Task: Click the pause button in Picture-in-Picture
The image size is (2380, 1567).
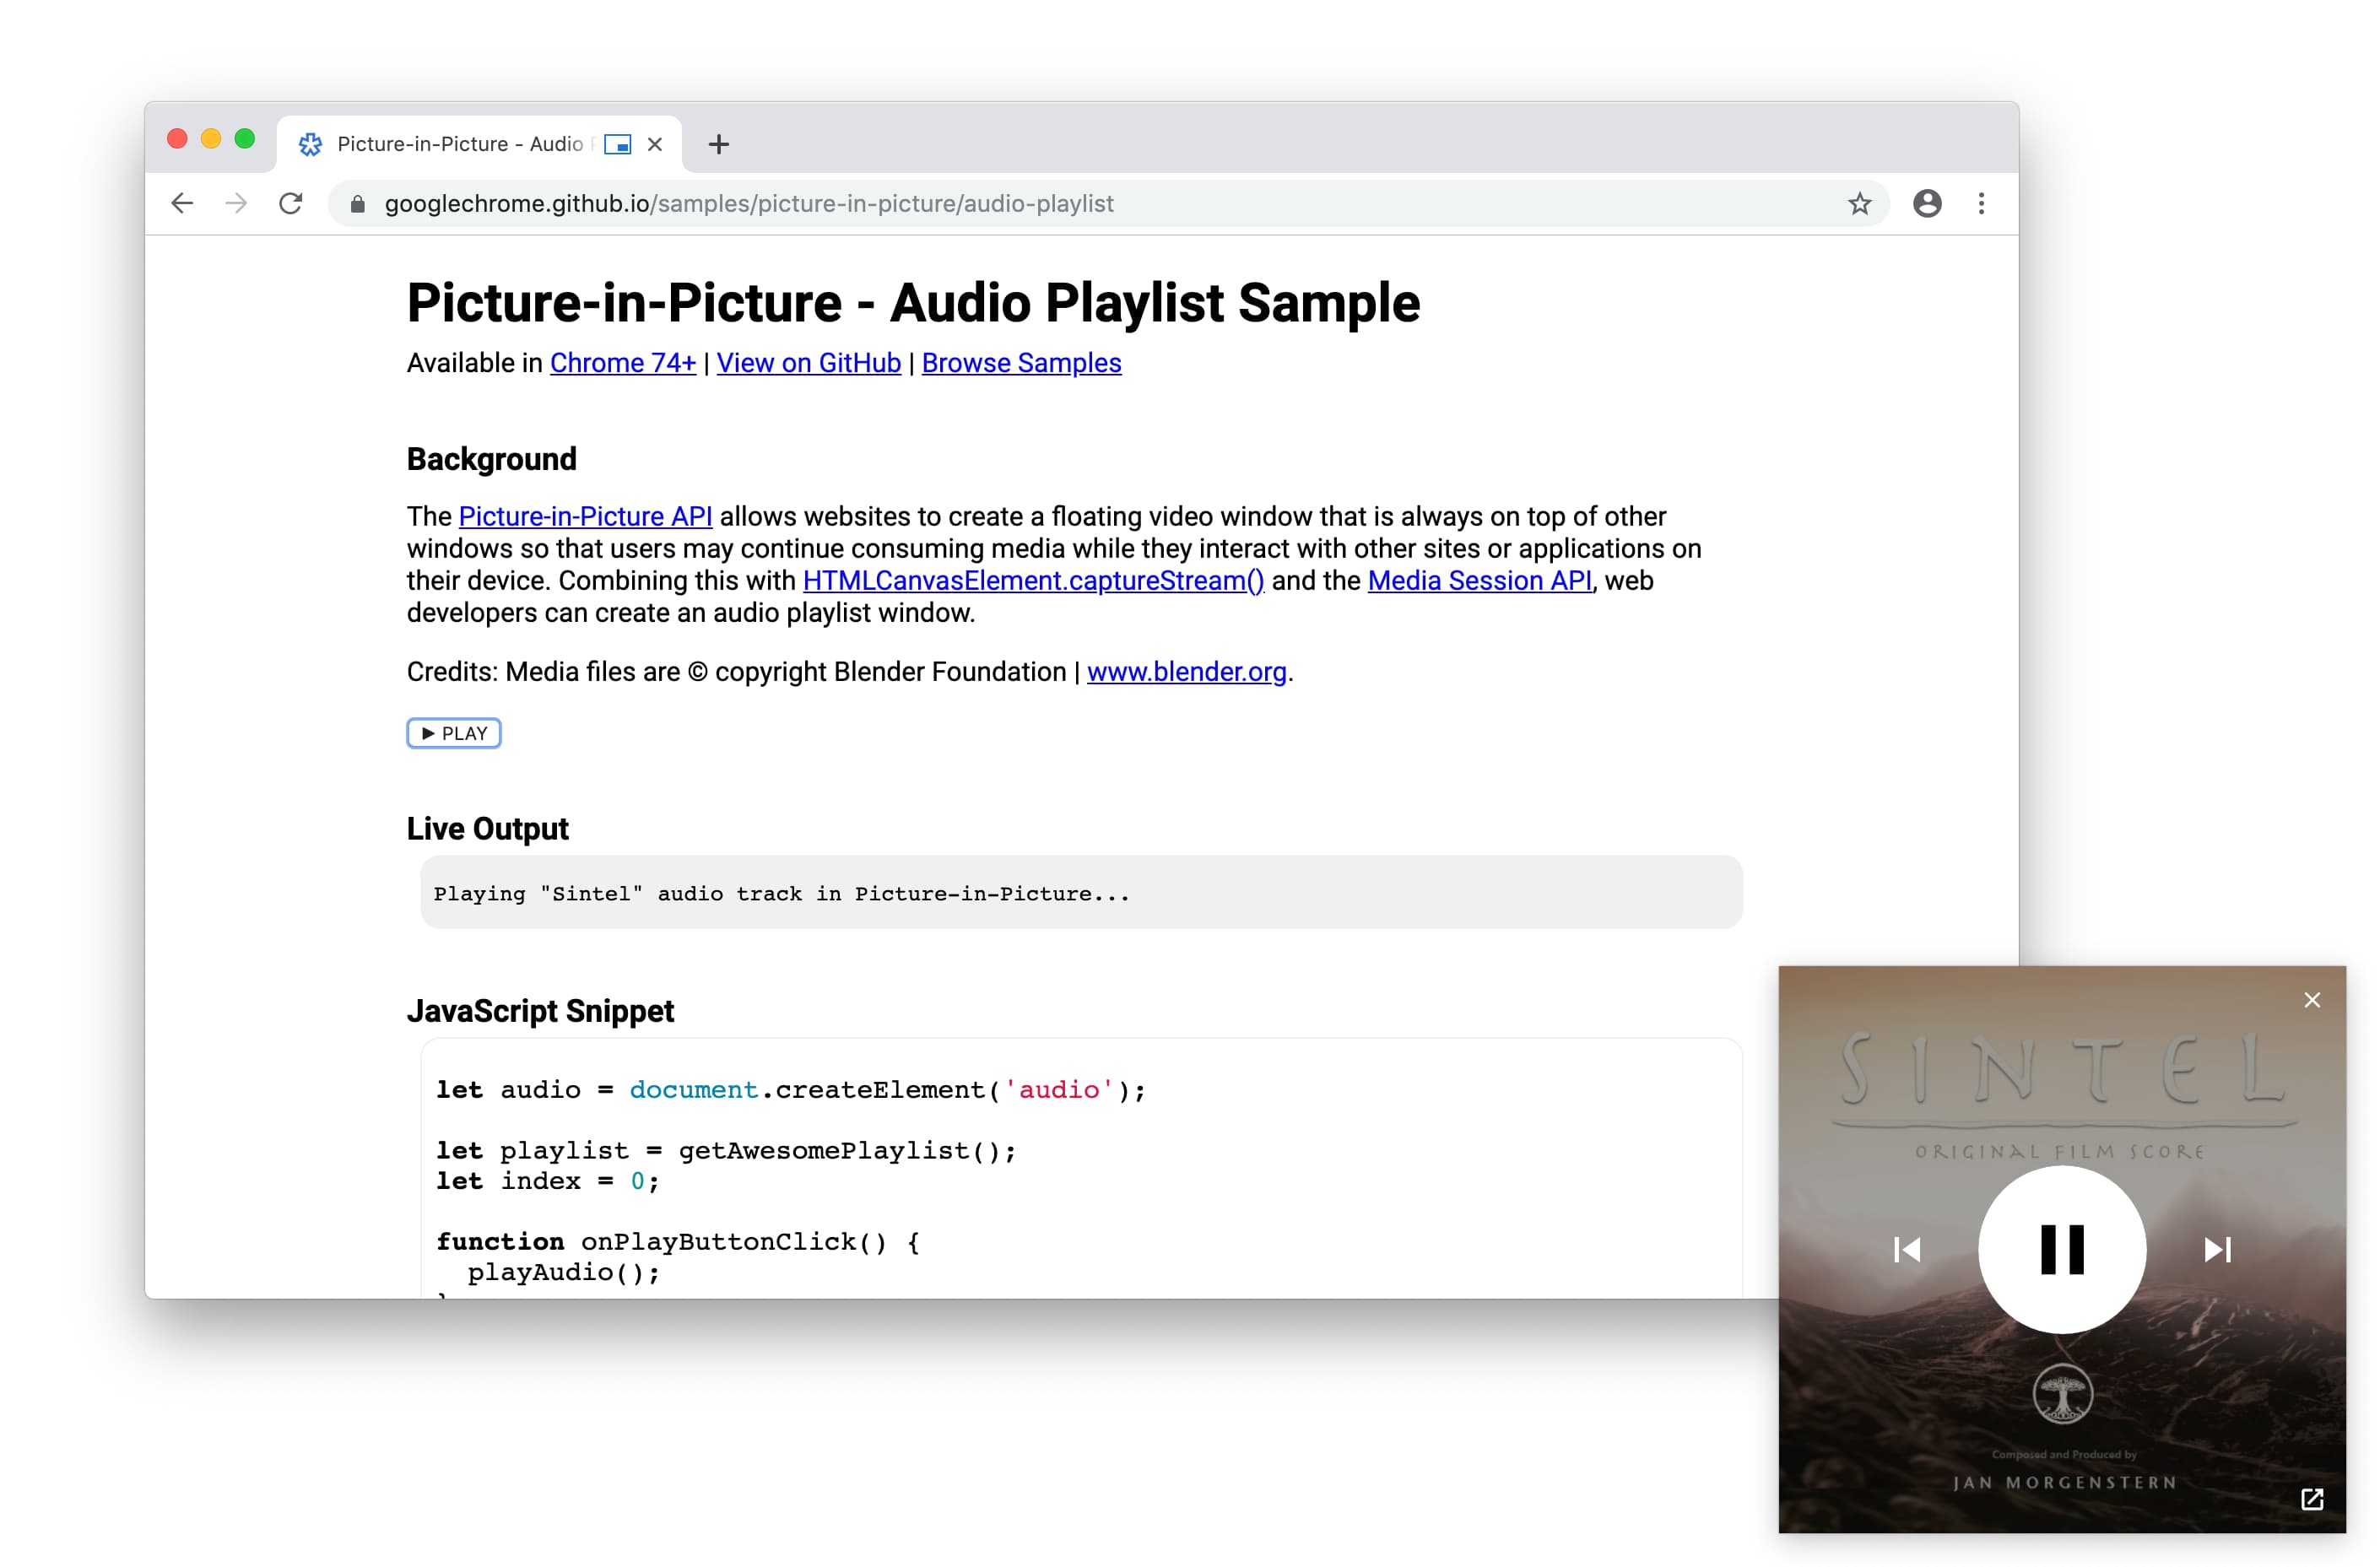Action: pos(2064,1249)
